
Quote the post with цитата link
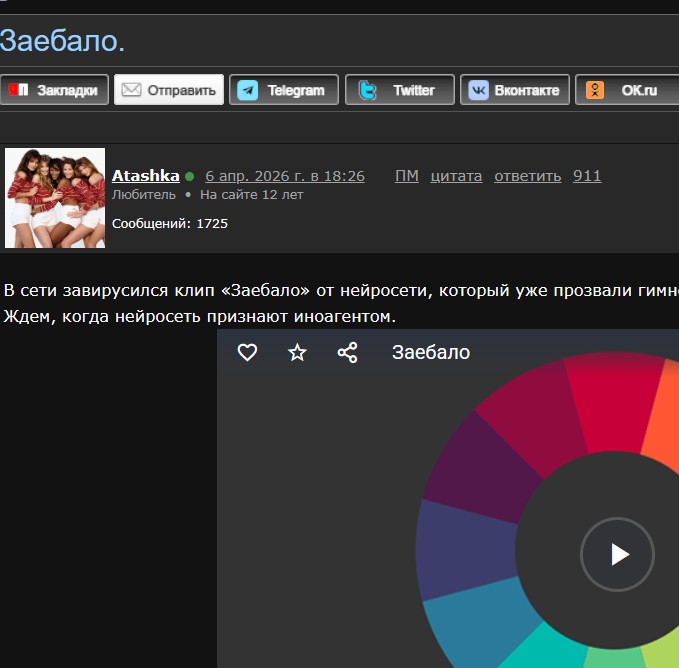[456, 176]
